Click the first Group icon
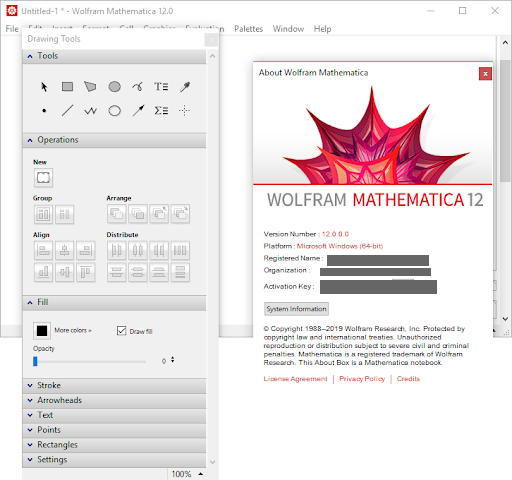512x480 pixels. click(43, 214)
